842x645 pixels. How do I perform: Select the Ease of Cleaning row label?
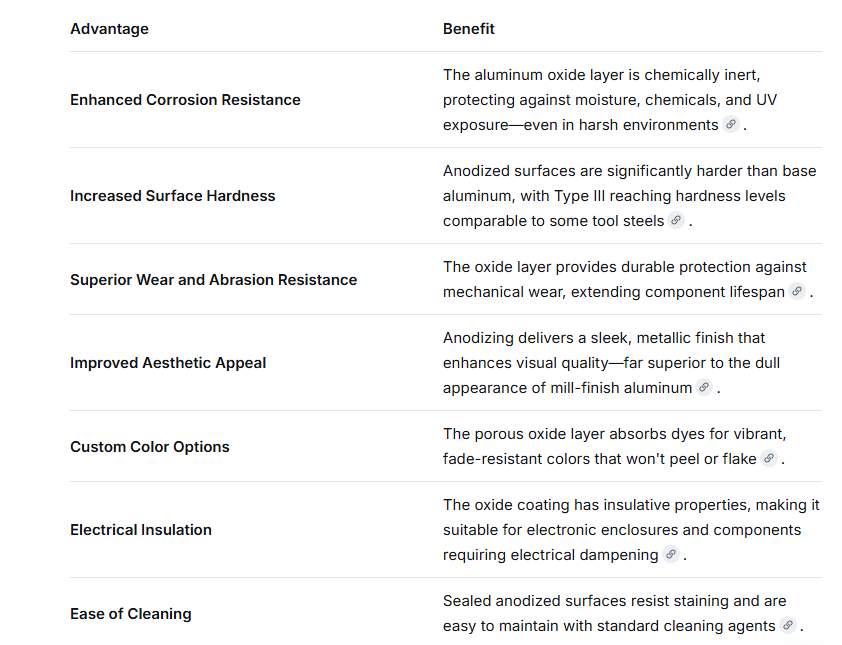[130, 614]
